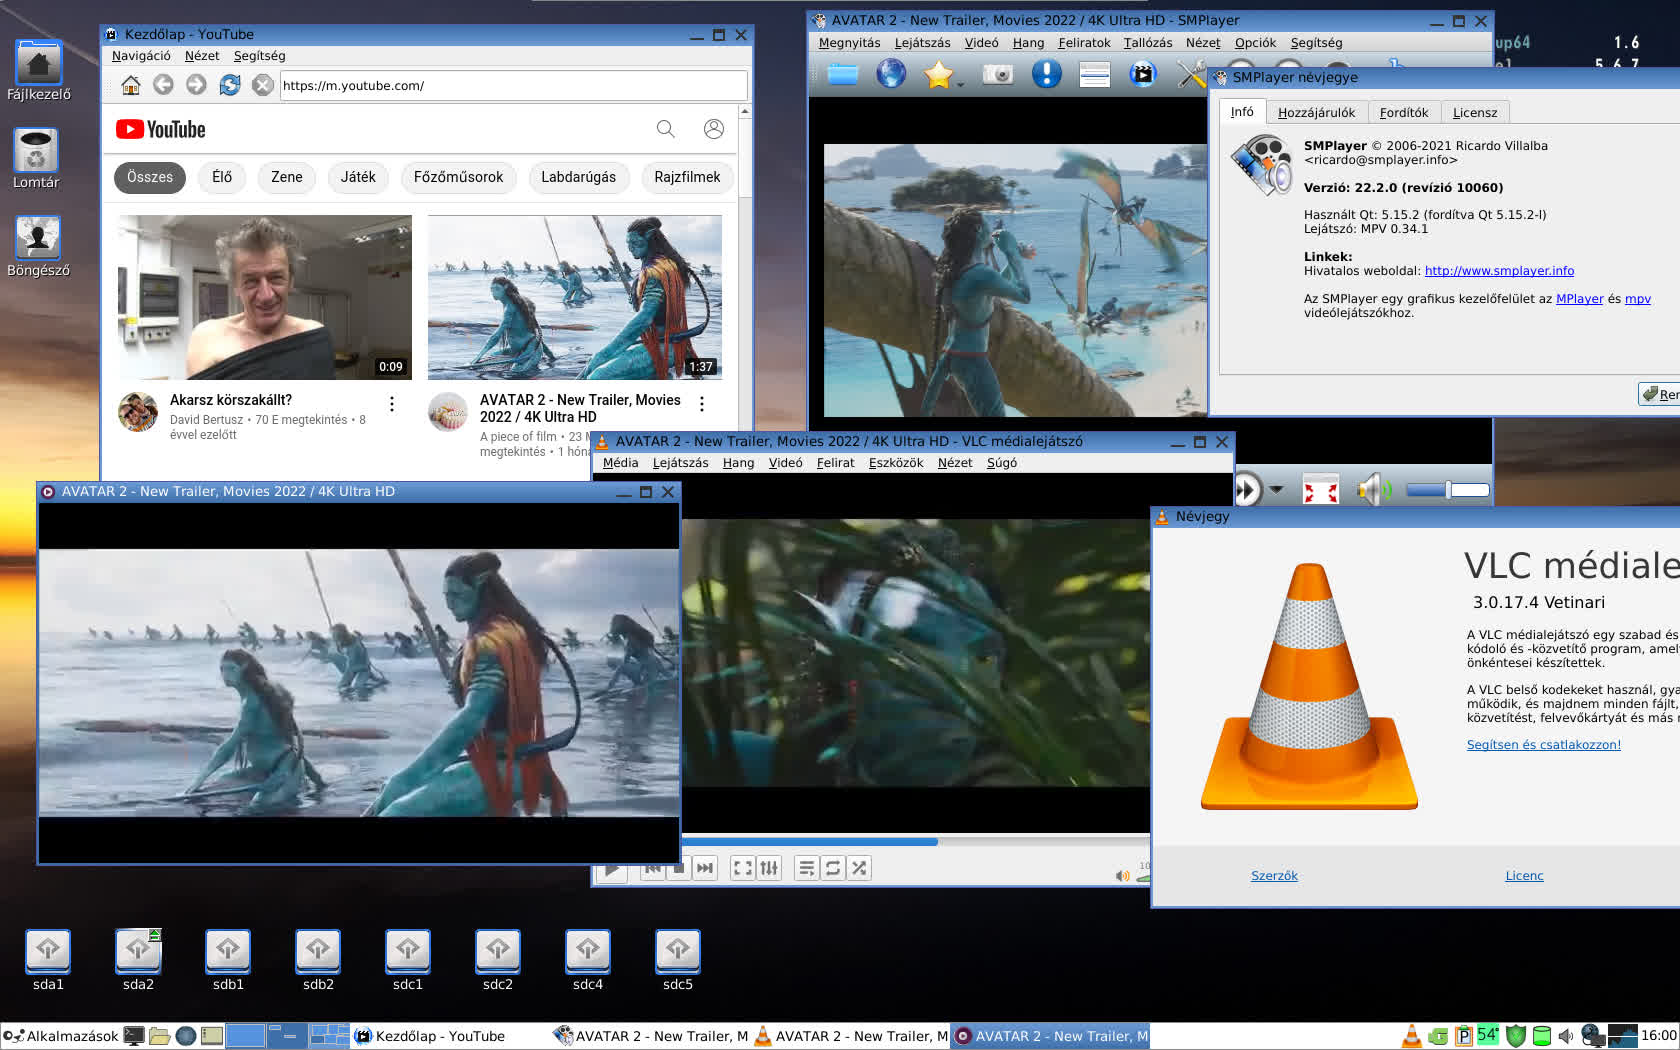Open the Szerzők link in VLC about

coord(1274,876)
